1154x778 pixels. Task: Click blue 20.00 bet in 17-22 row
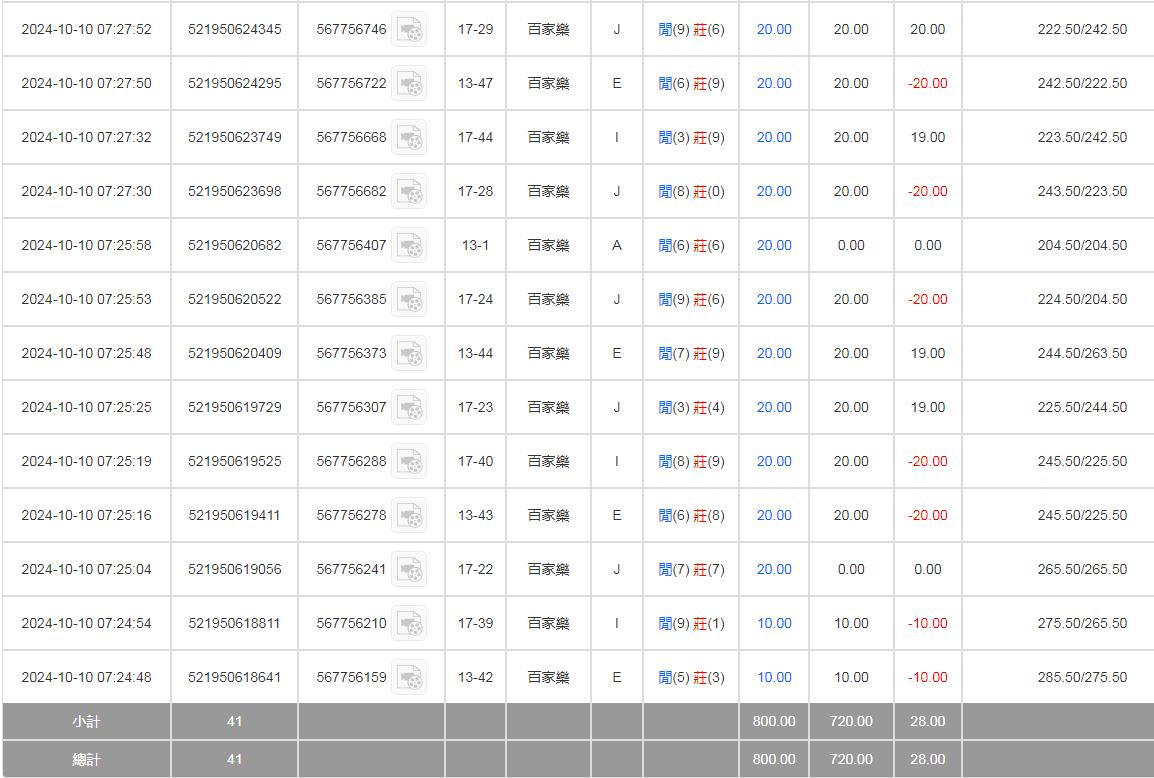click(773, 570)
